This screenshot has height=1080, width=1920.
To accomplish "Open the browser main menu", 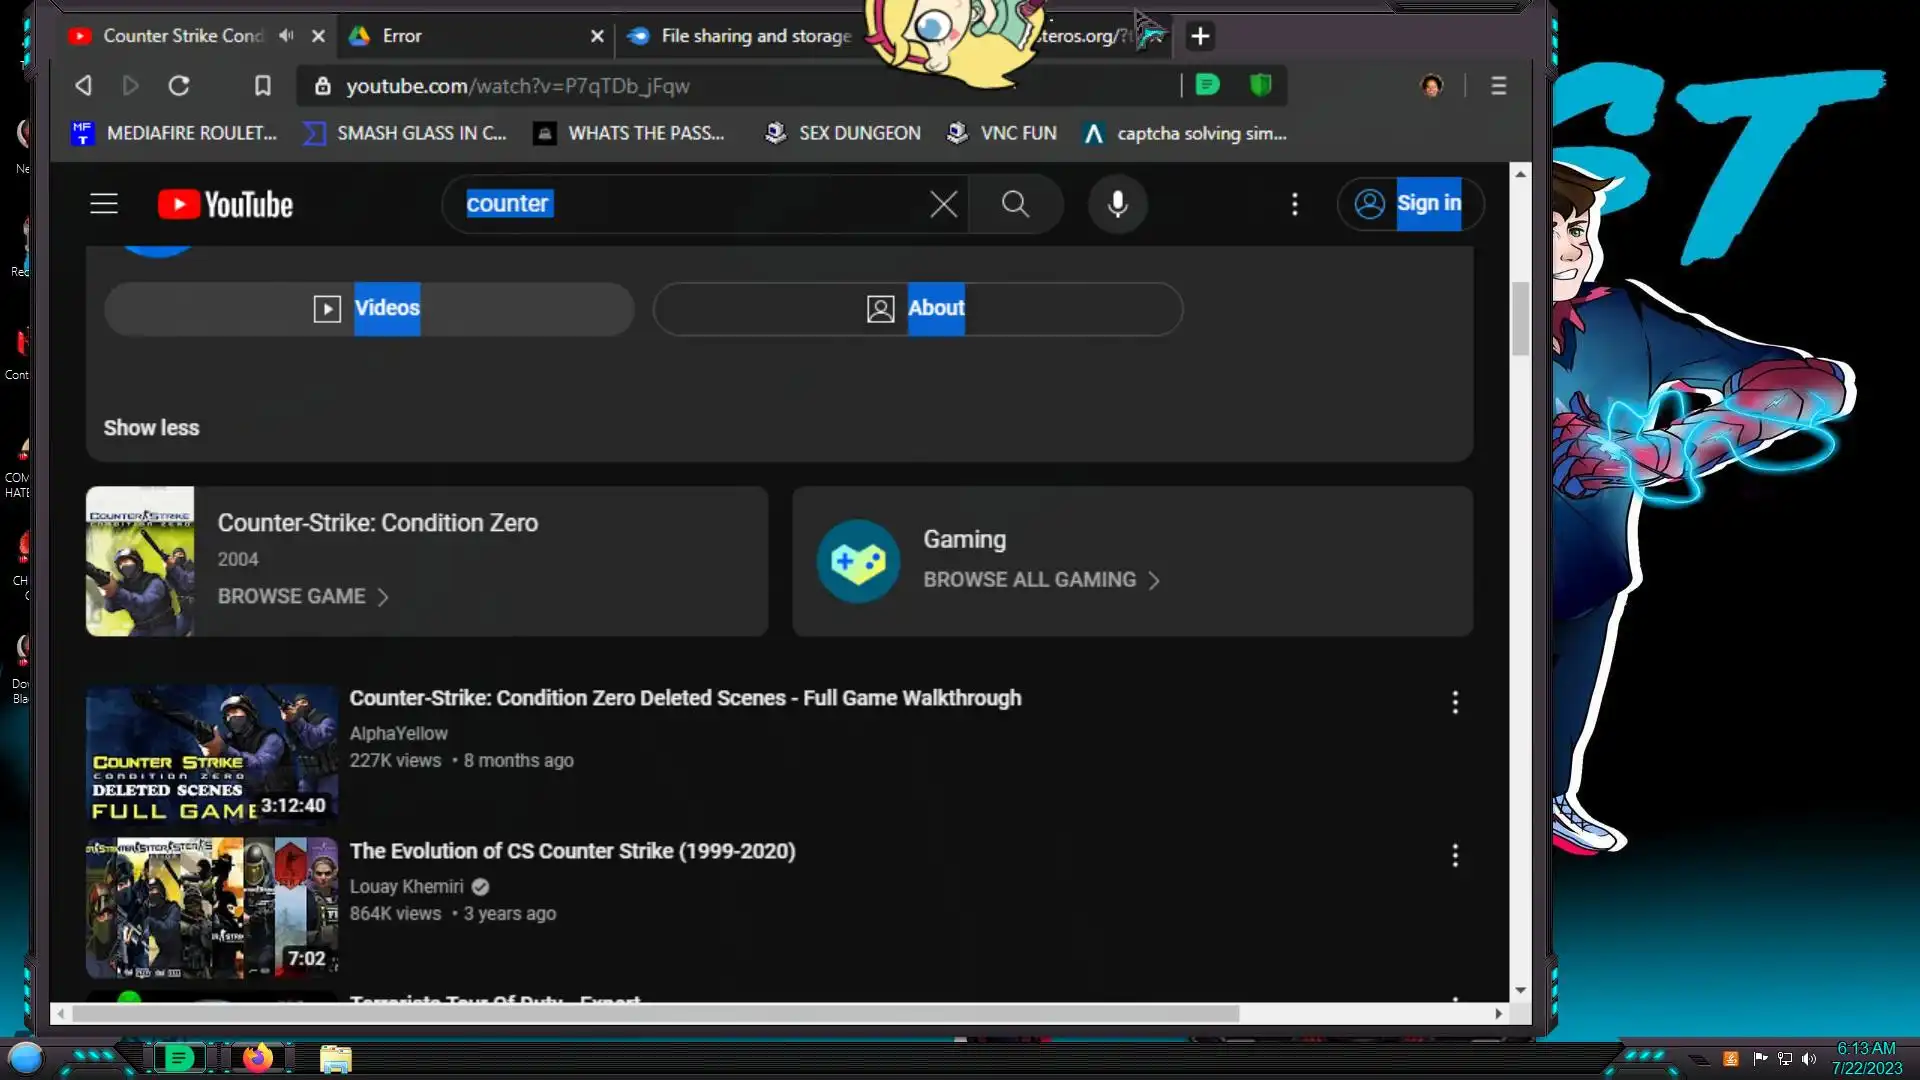I will [x=1498, y=86].
